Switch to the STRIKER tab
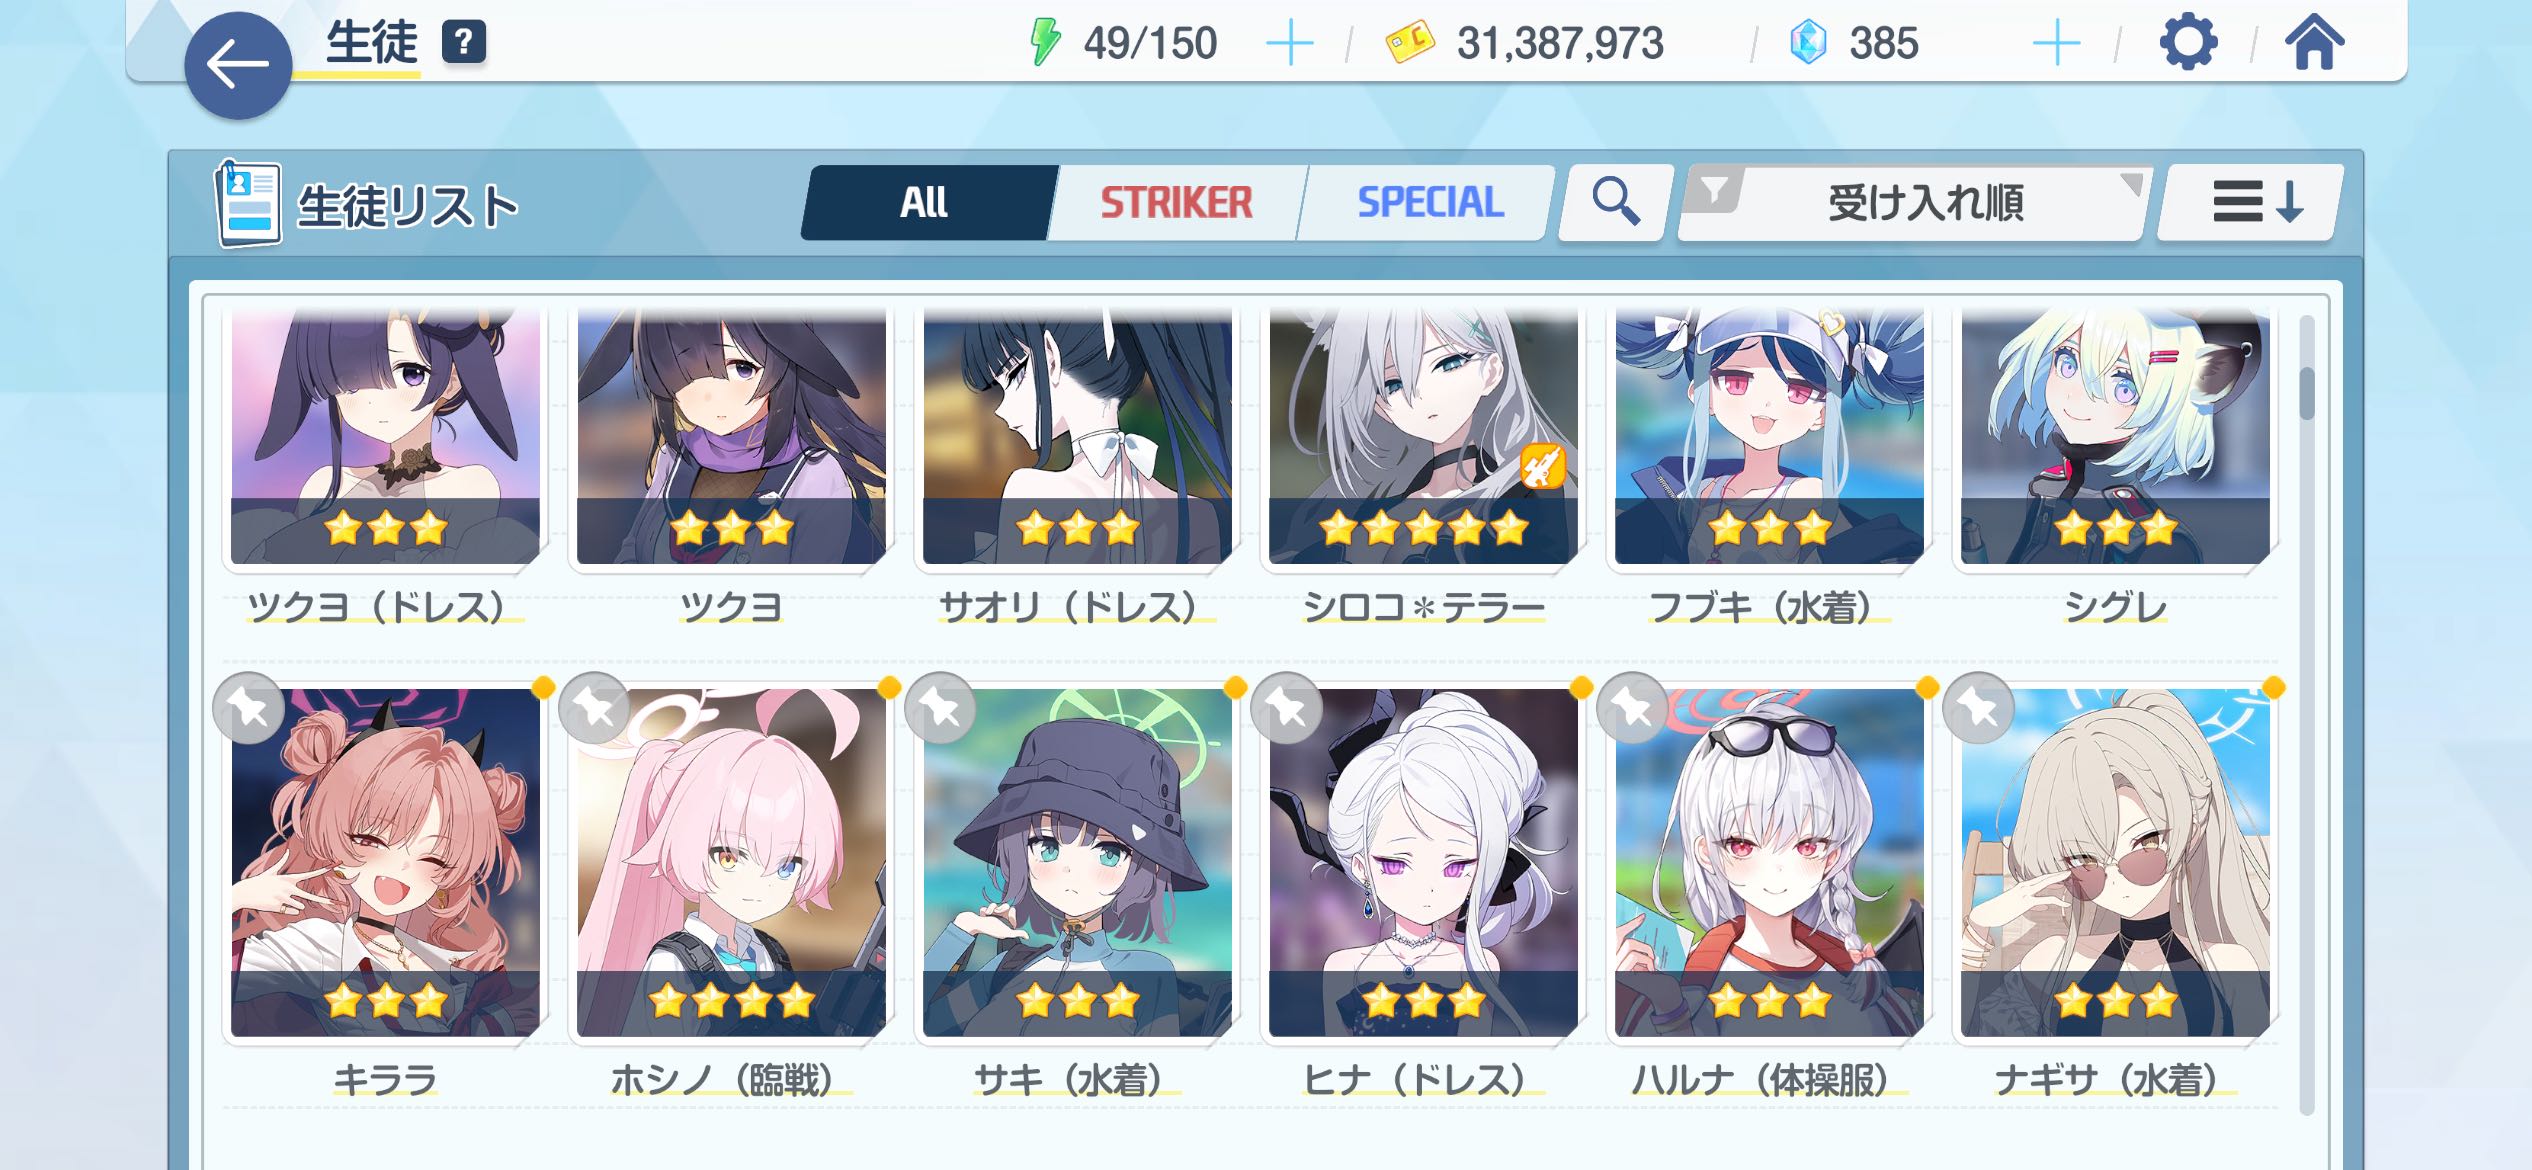Image resolution: width=2532 pixels, height=1170 pixels. 1177,203
